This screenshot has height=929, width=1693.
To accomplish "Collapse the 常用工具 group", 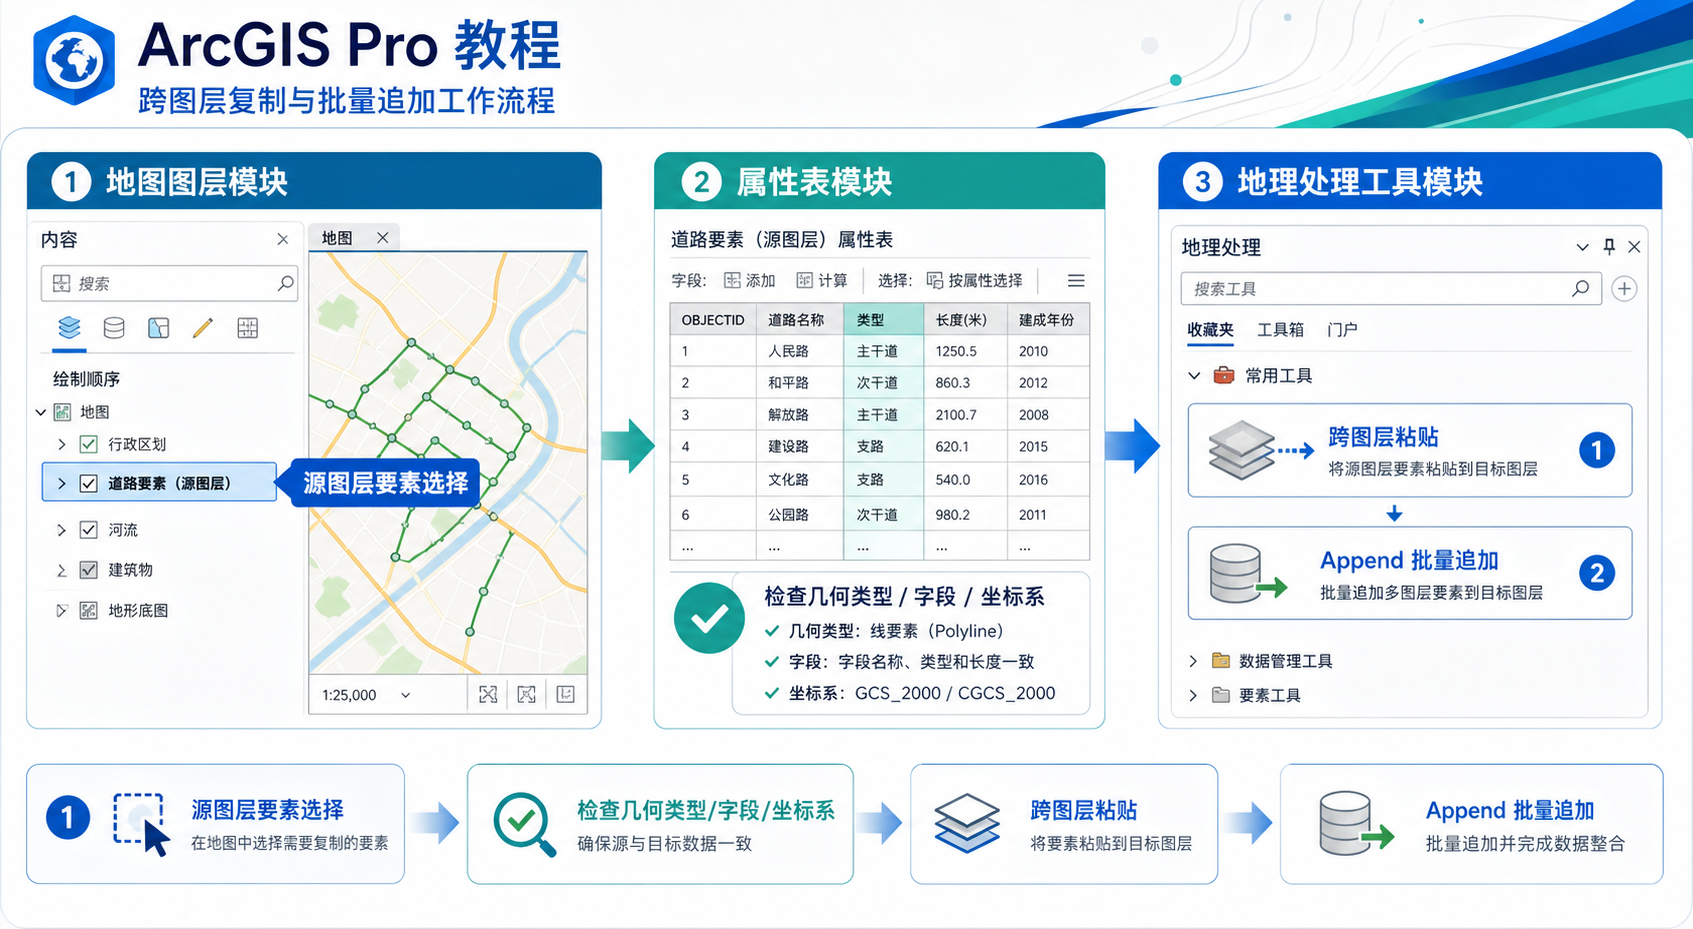I will [x=1194, y=376].
